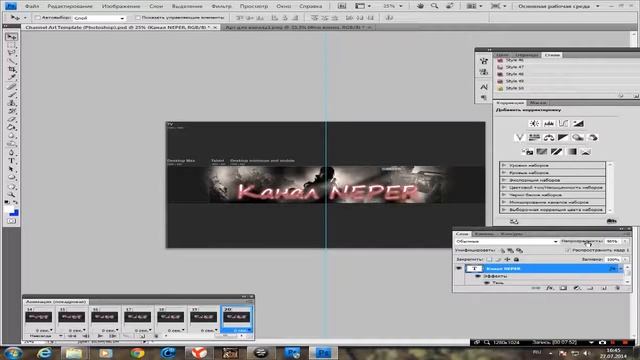Add a Curves adjustment
640x360 pixels.
pyautogui.click(x=563, y=123)
